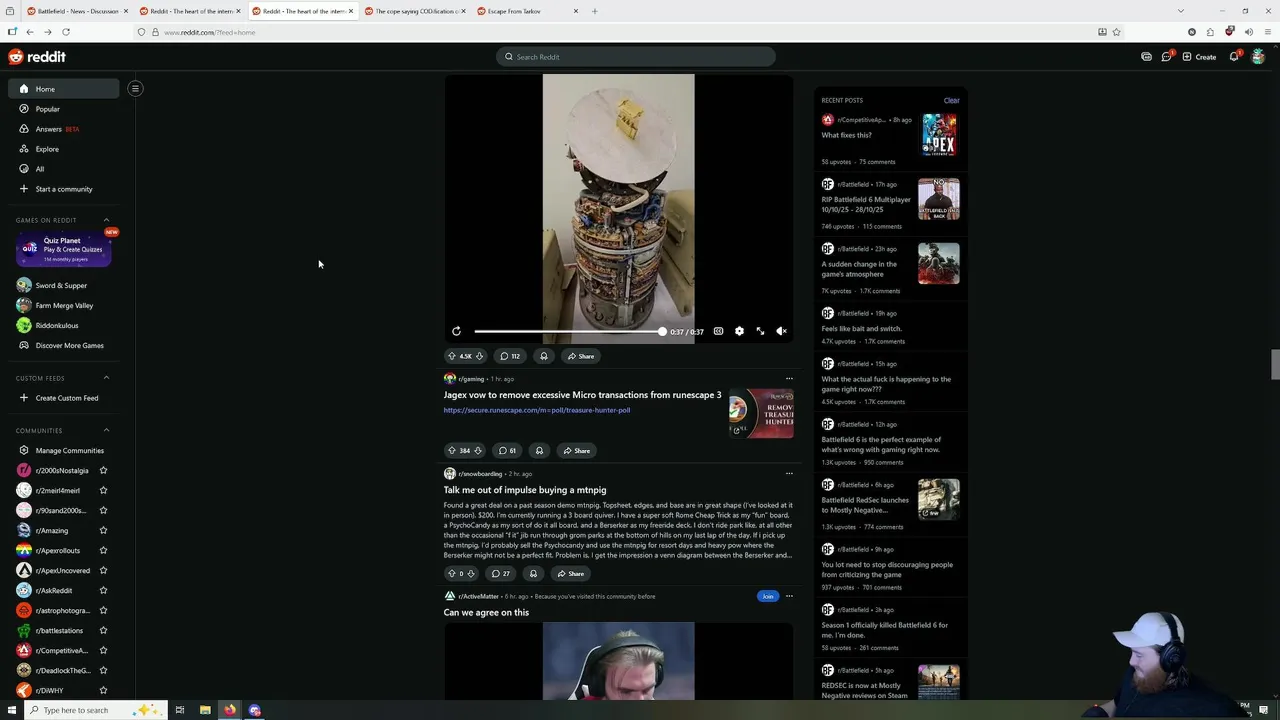
Task: Favorite r/Apexrollouts with star
Action: tap(103, 550)
